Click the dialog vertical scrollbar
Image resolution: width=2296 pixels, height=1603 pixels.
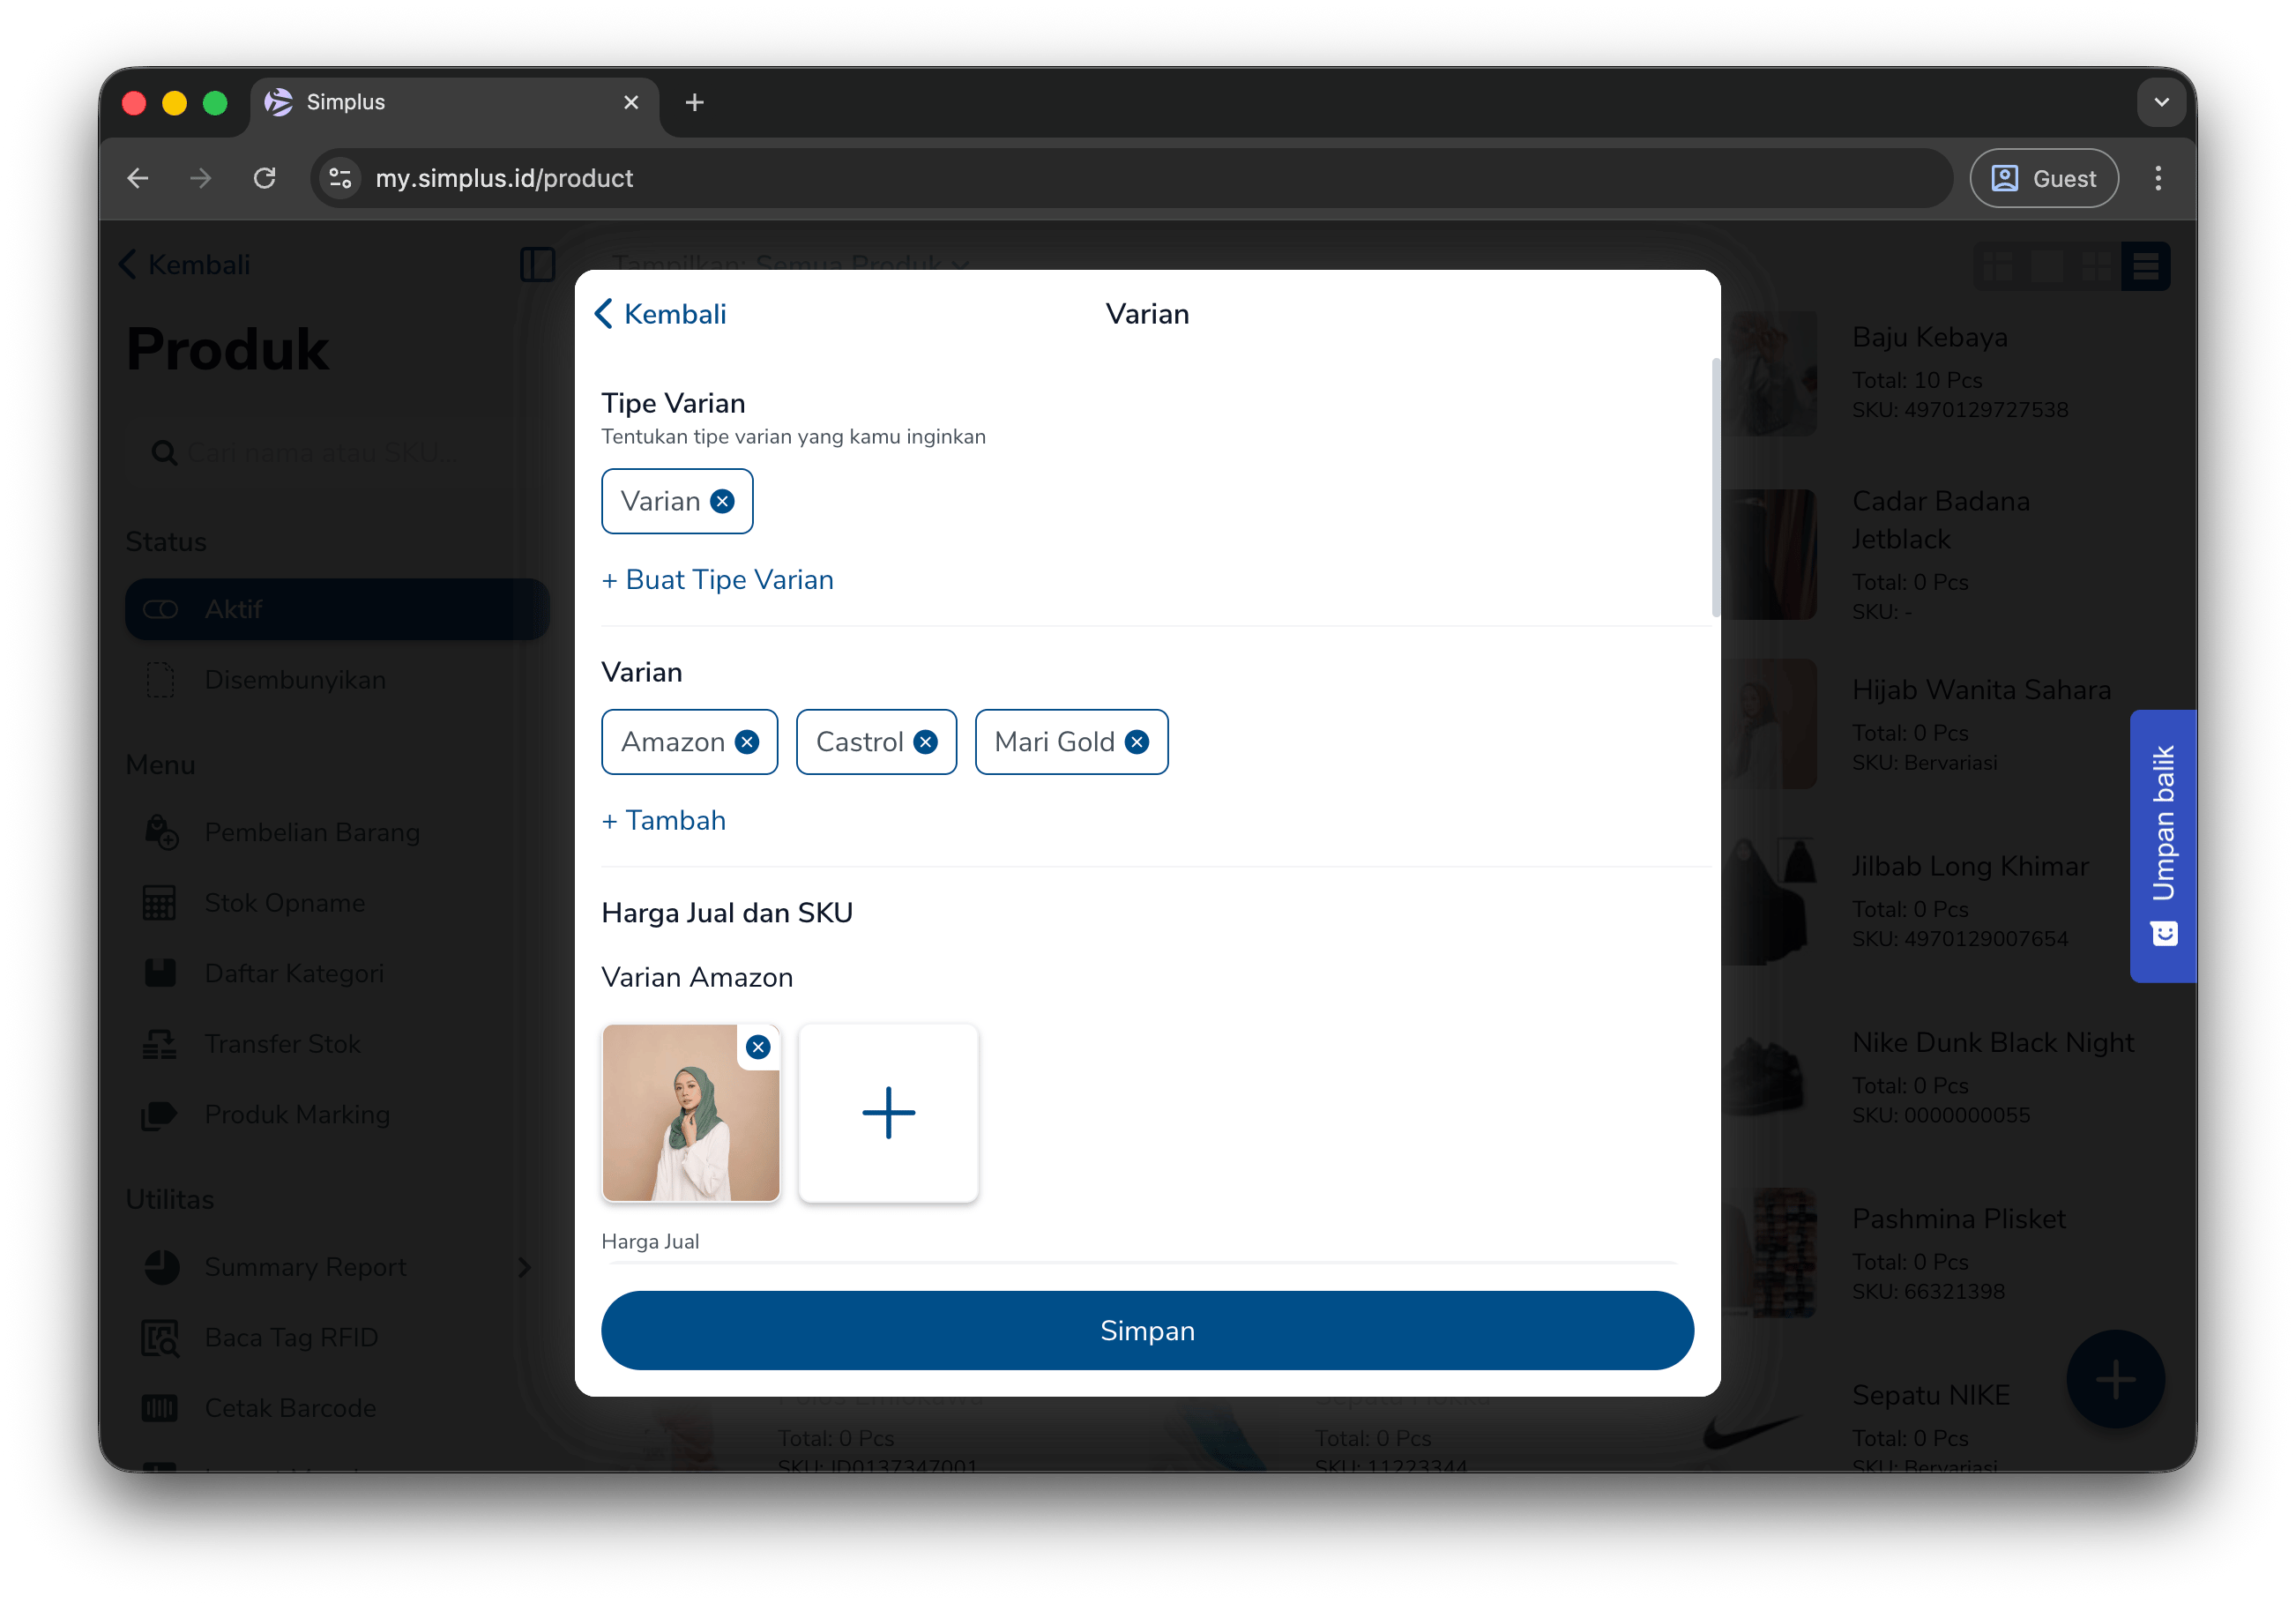(x=1715, y=488)
